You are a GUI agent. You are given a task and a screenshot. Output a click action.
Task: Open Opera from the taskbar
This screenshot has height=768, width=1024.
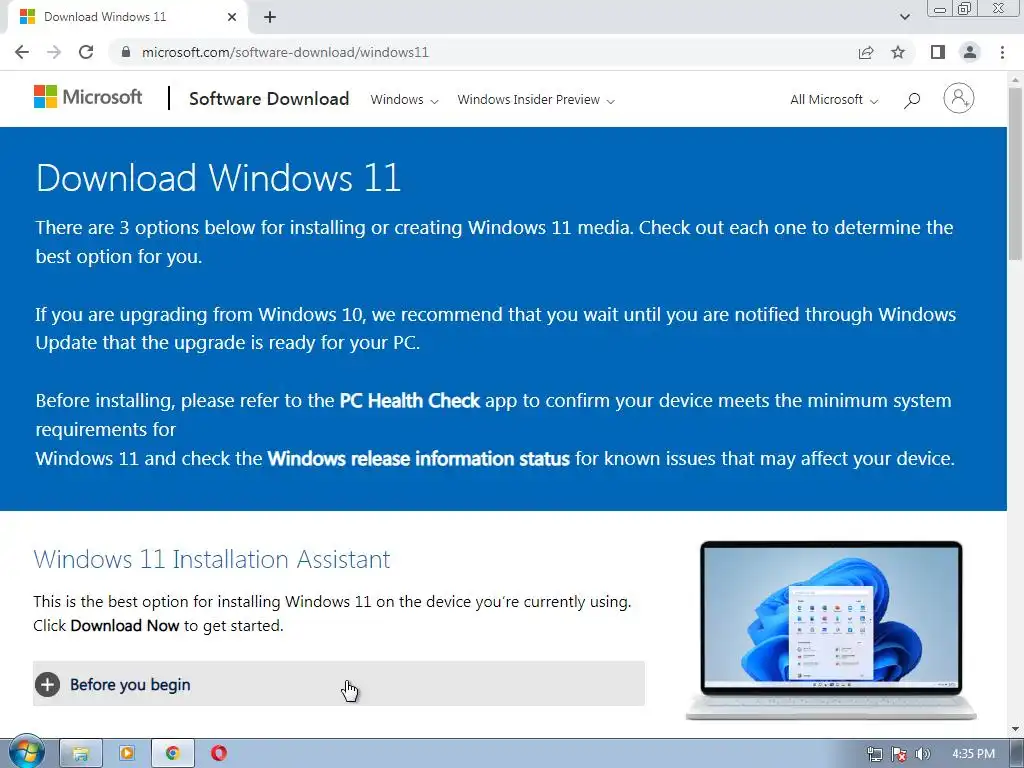219,754
